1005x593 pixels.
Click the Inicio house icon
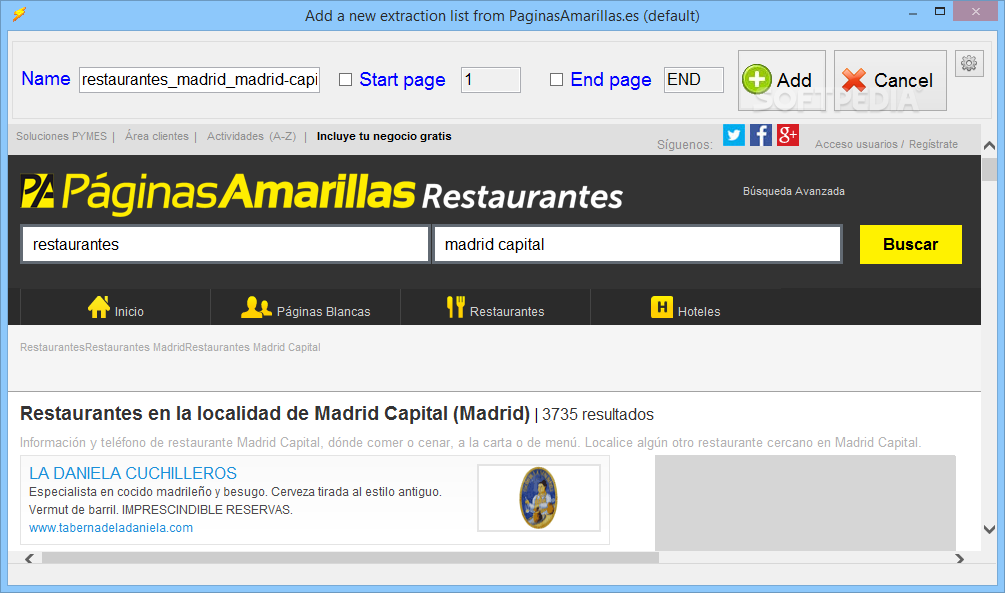(99, 307)
